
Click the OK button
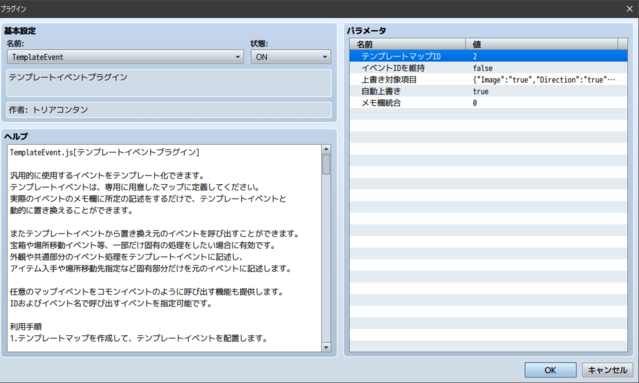click(550, 370)
